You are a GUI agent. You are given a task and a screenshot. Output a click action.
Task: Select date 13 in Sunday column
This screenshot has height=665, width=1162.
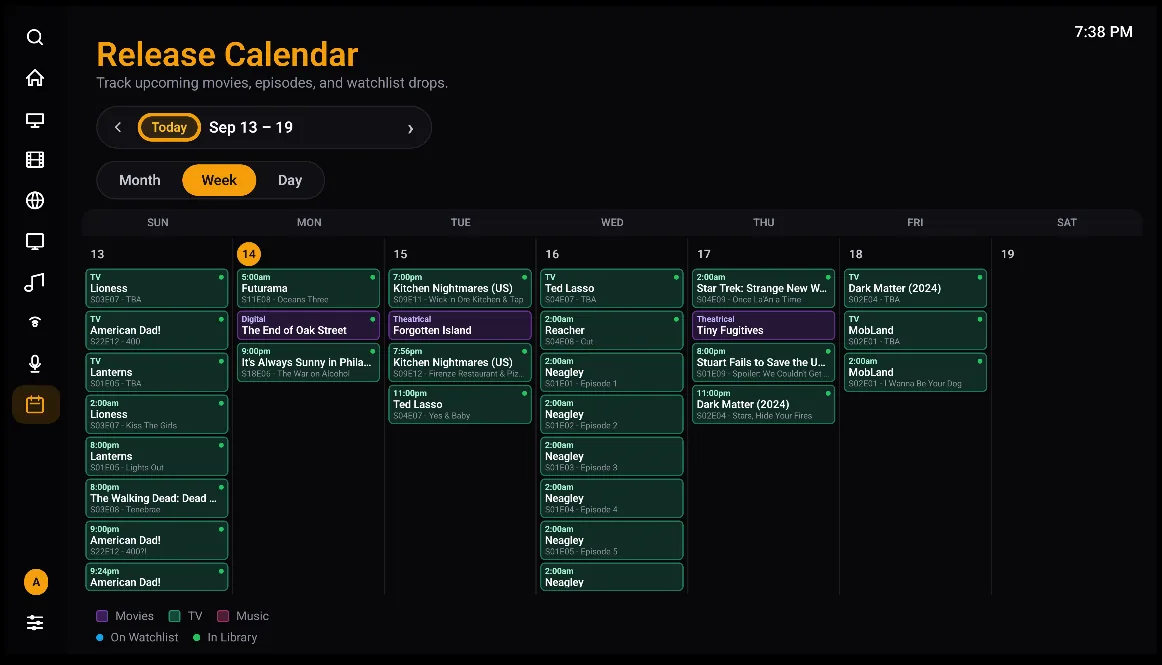[x=98, y=254]
